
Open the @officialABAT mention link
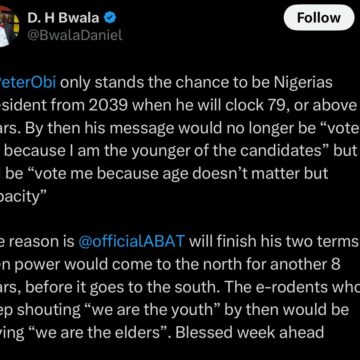[x=131, y=242]
